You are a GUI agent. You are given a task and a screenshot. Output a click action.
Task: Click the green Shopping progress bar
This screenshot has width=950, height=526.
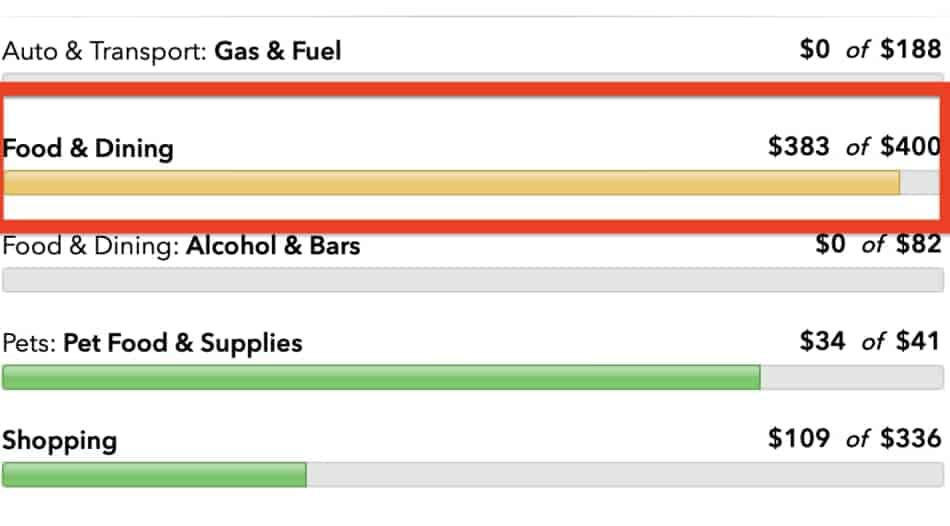(154, 474)
